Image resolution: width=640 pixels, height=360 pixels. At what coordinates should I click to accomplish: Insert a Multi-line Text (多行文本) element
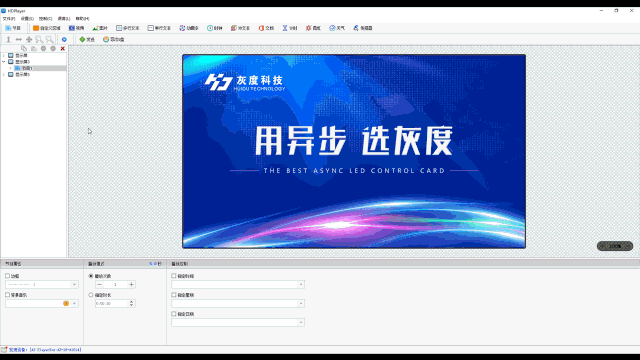[128, 28]
